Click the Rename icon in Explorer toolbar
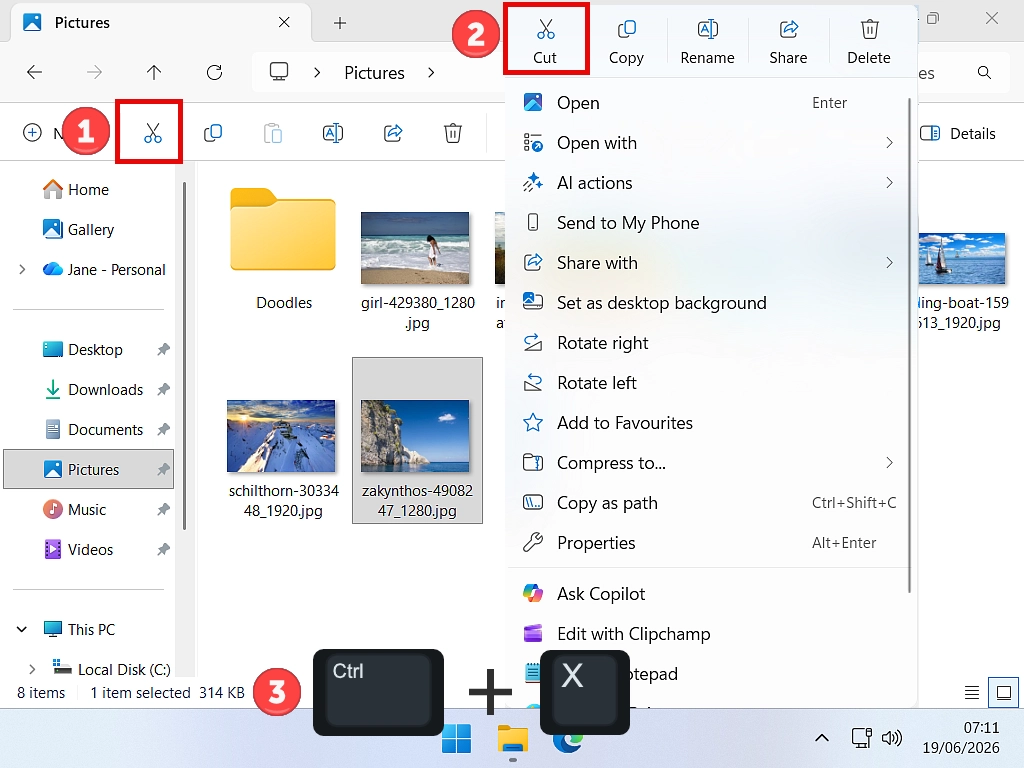The image size is (1024, 768). 333,133
